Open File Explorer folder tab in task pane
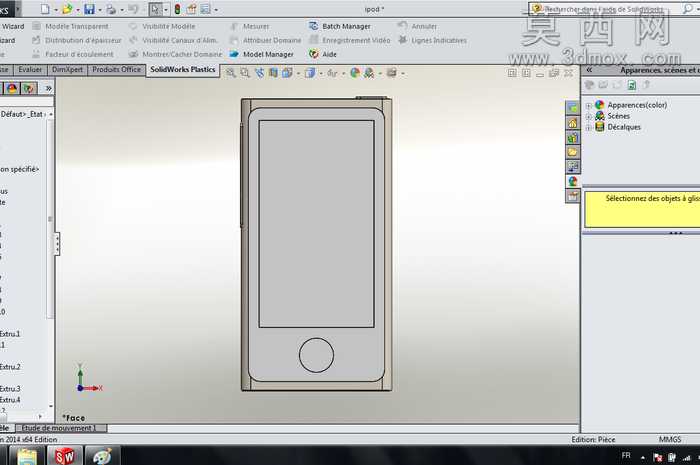The width and height of the screenshot is (700, 465). click(573, 152)
